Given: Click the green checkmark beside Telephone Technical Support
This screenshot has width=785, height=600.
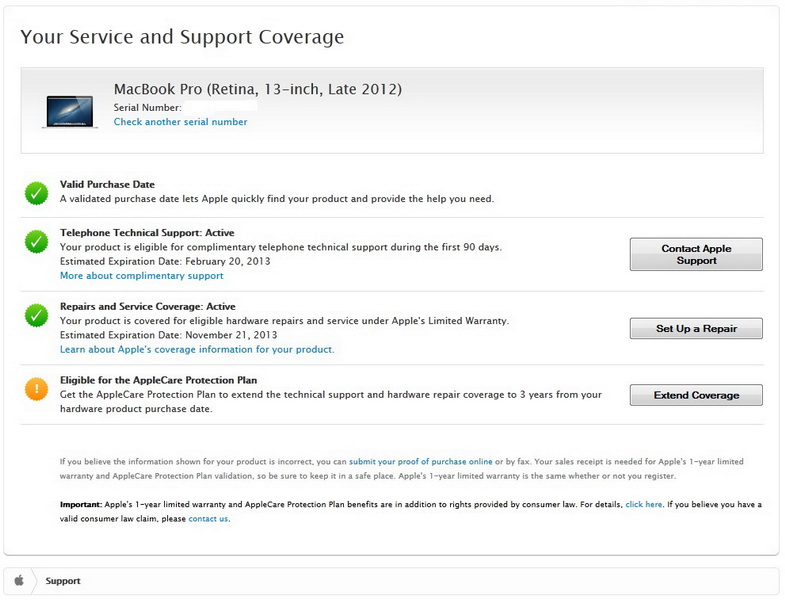Looking at the screenshot, I should pyautogui.click(x=37, y=241).
